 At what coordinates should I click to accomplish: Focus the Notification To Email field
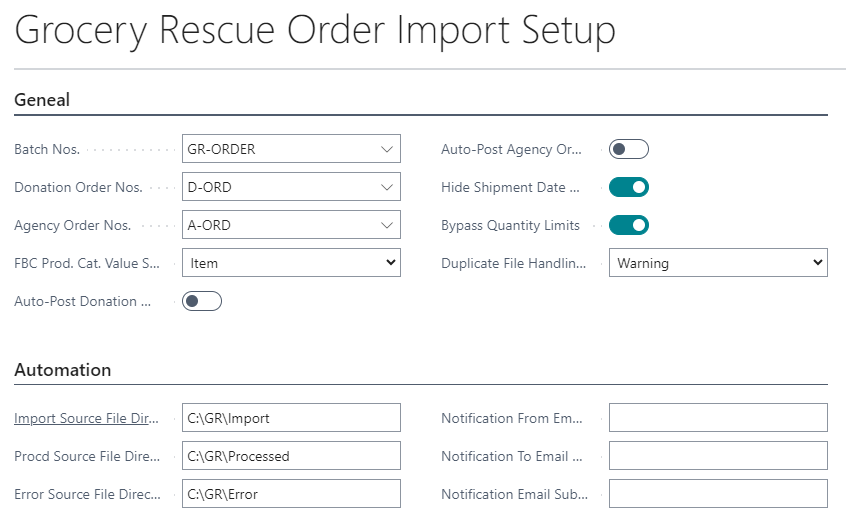718,456
